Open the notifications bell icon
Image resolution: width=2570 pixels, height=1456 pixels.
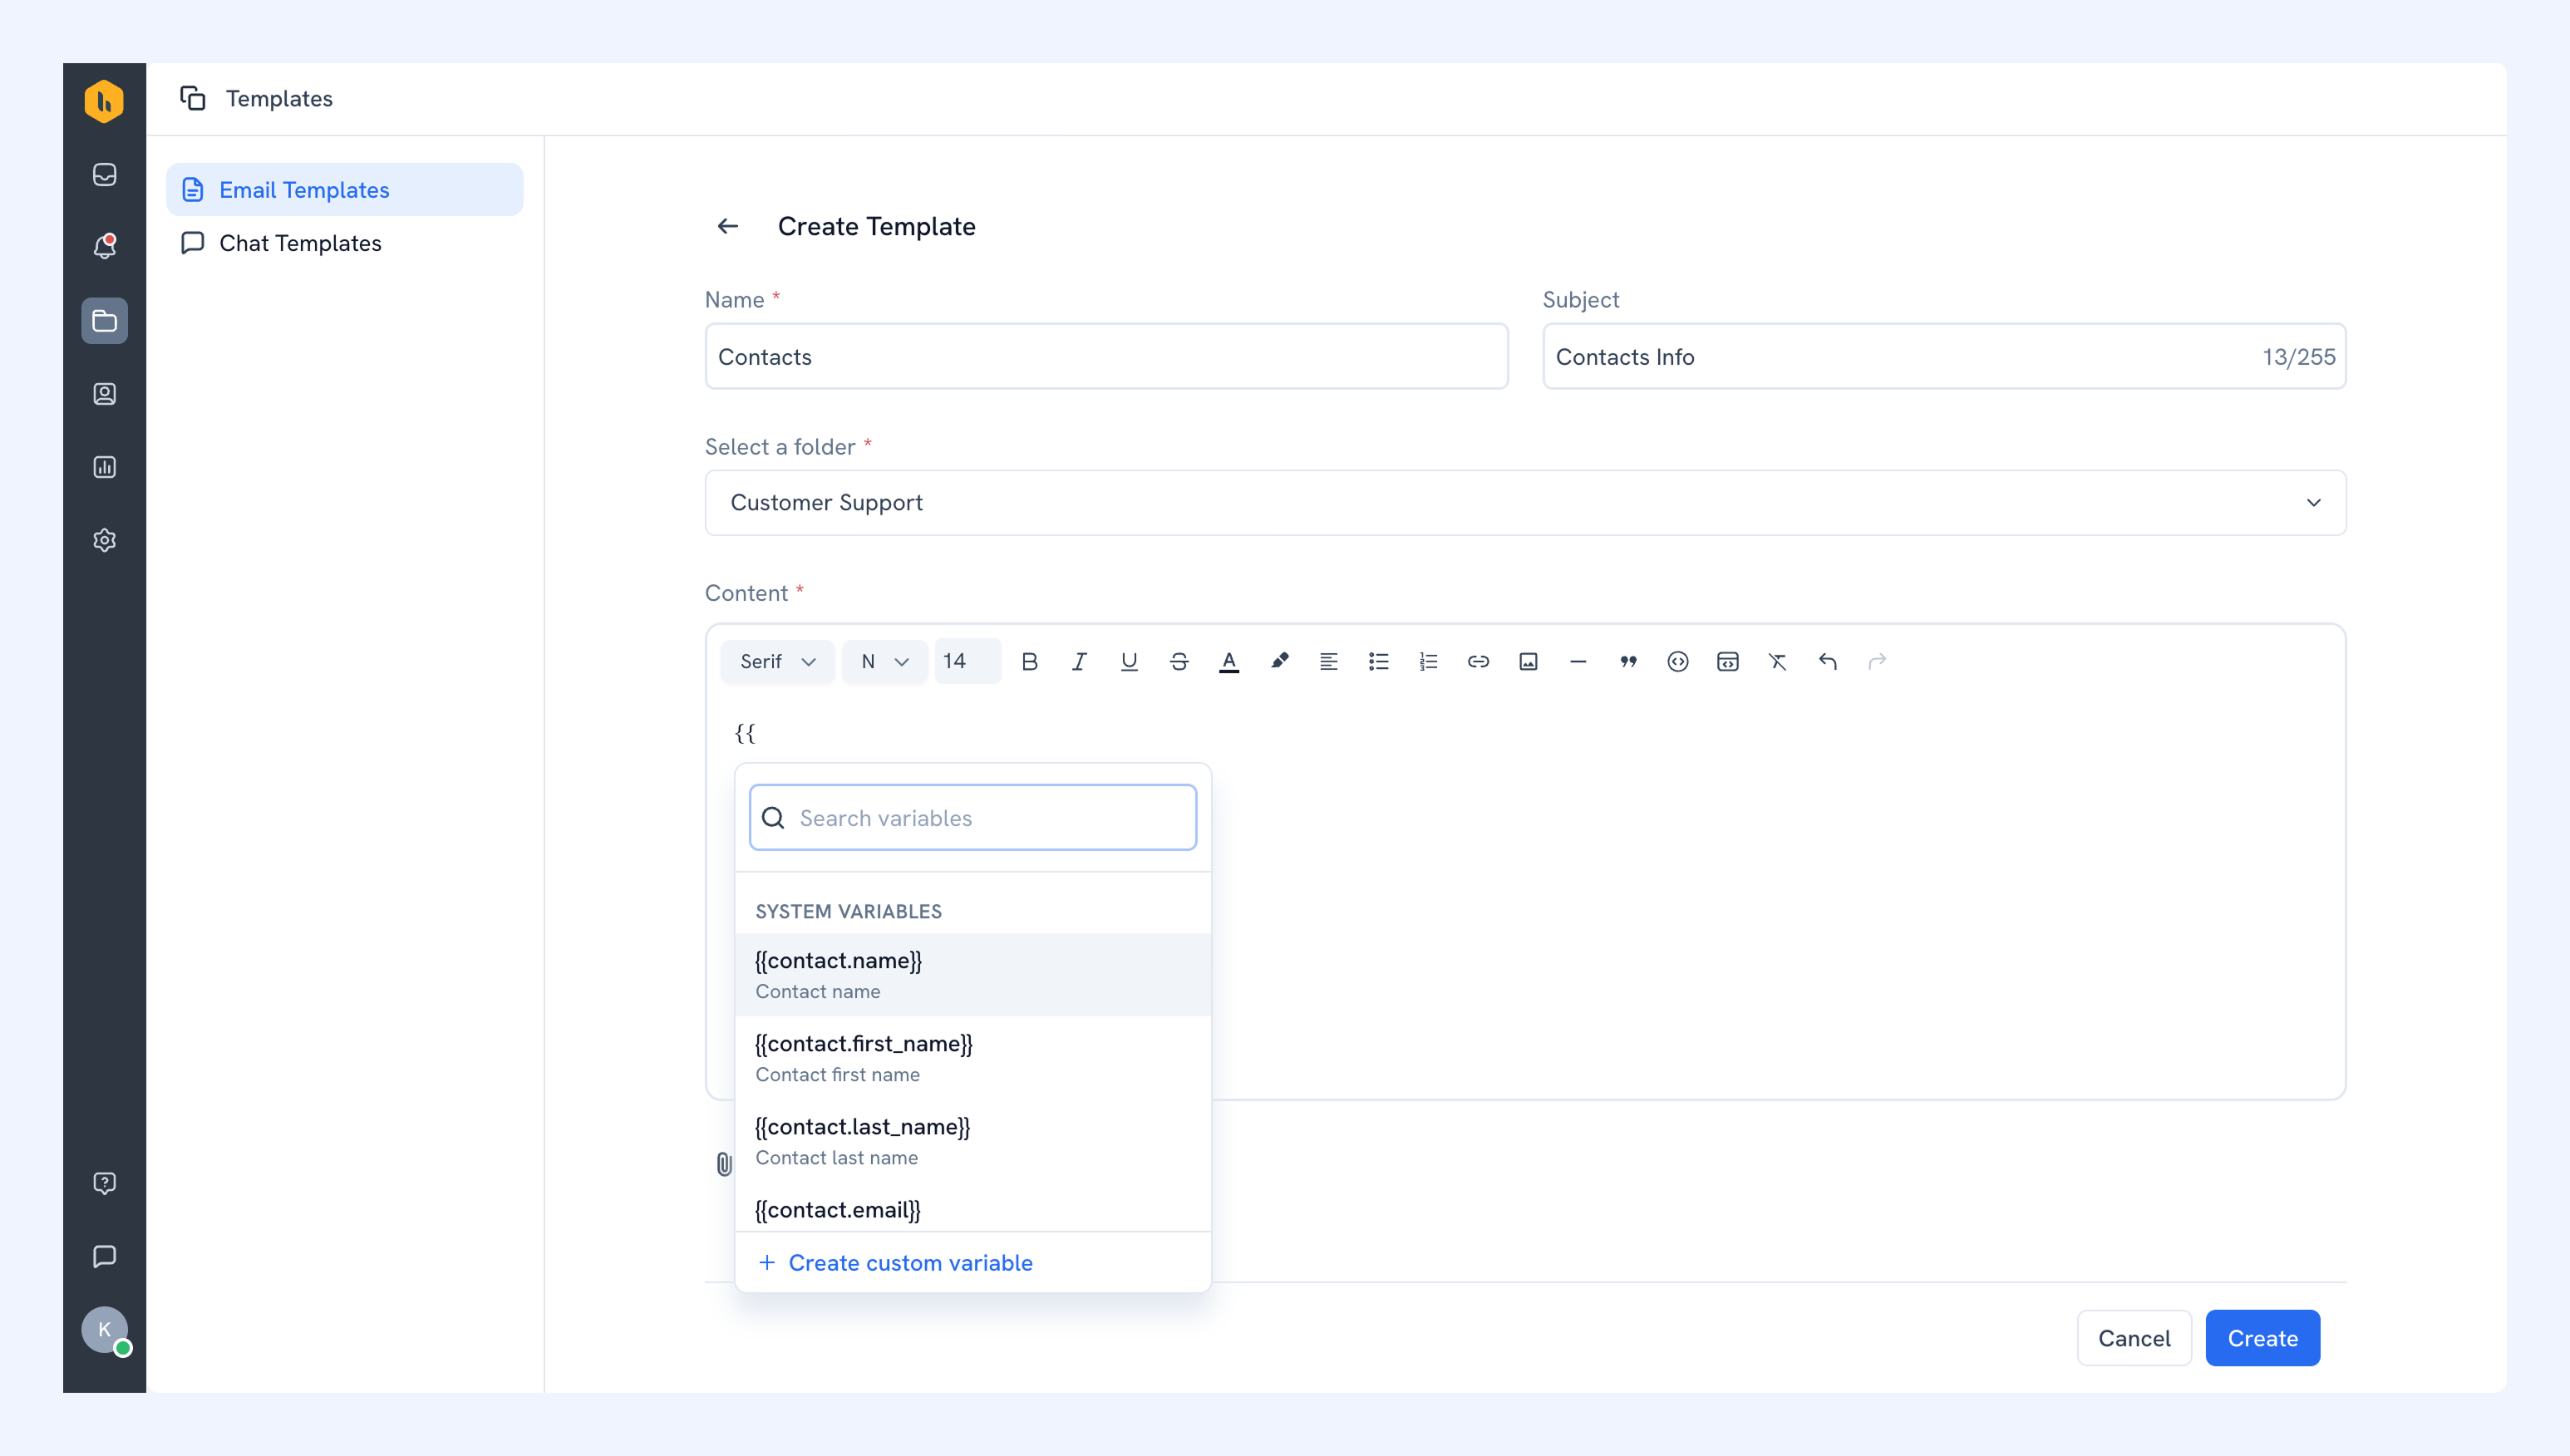pyautogui.click(x=104, y=247)
